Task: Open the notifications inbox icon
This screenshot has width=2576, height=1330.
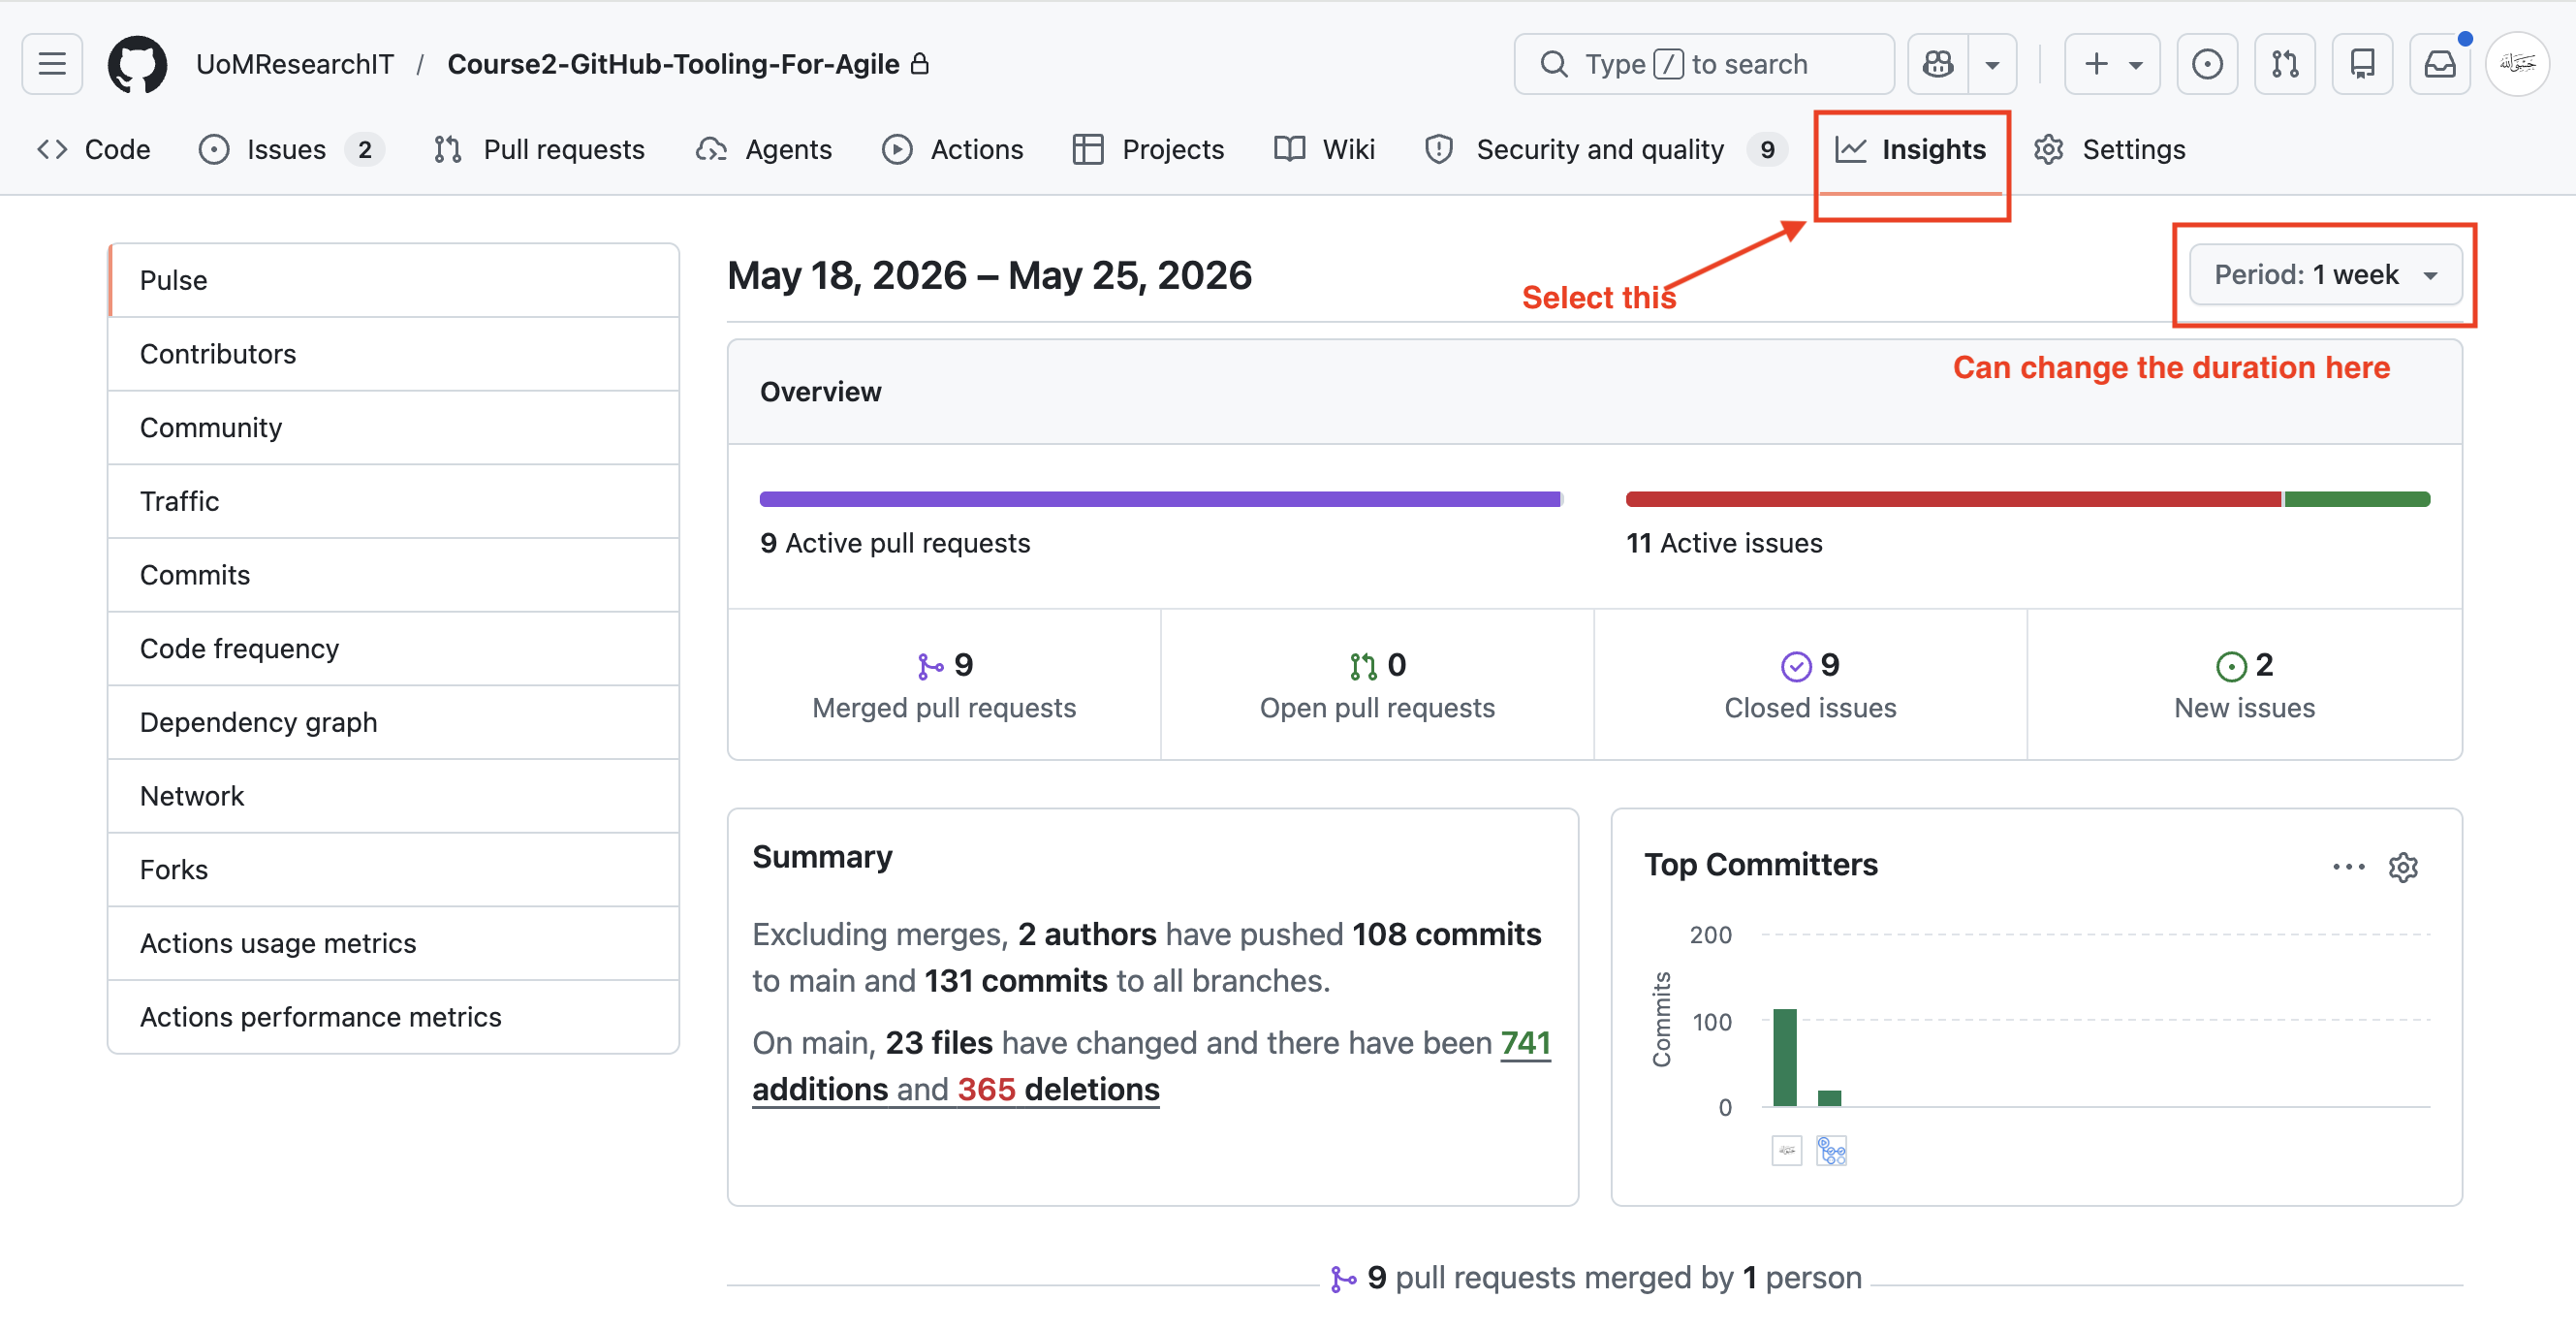Action: coord(2440,64)
